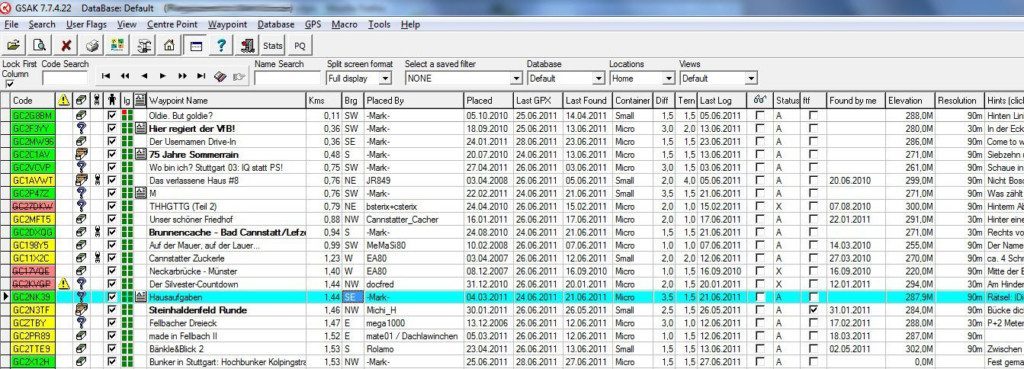Screen dimensions: 1024x369
Task: Open the File menu
Action: [x=11, y=24]
